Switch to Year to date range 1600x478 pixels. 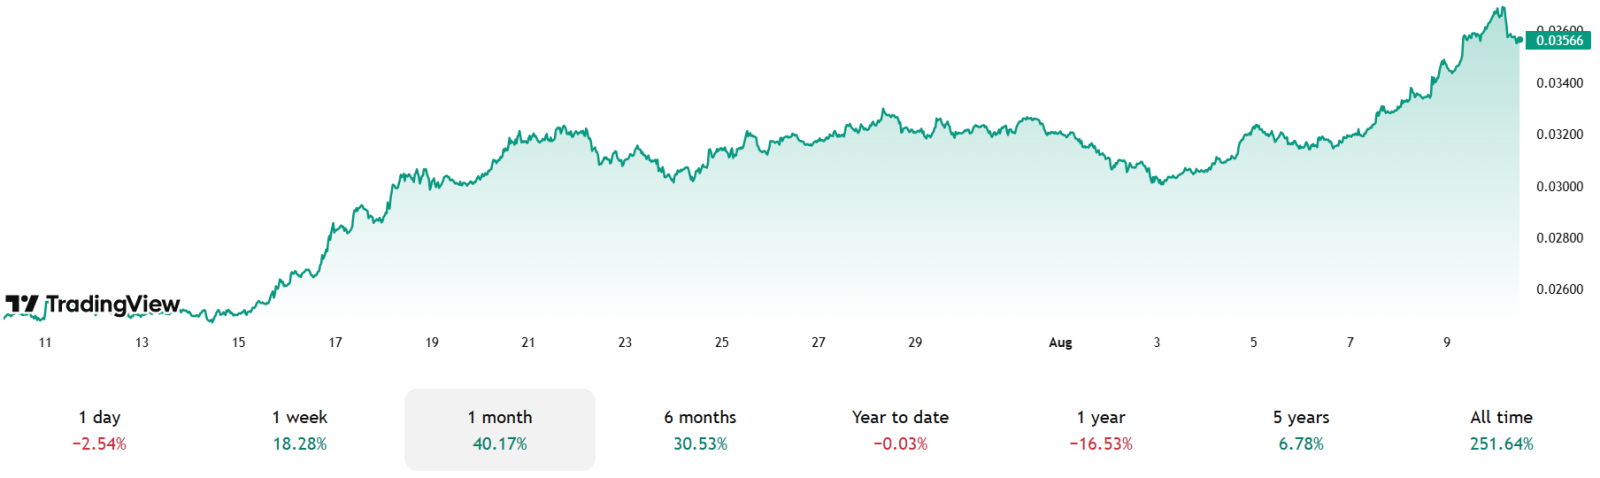coord(900,429)
